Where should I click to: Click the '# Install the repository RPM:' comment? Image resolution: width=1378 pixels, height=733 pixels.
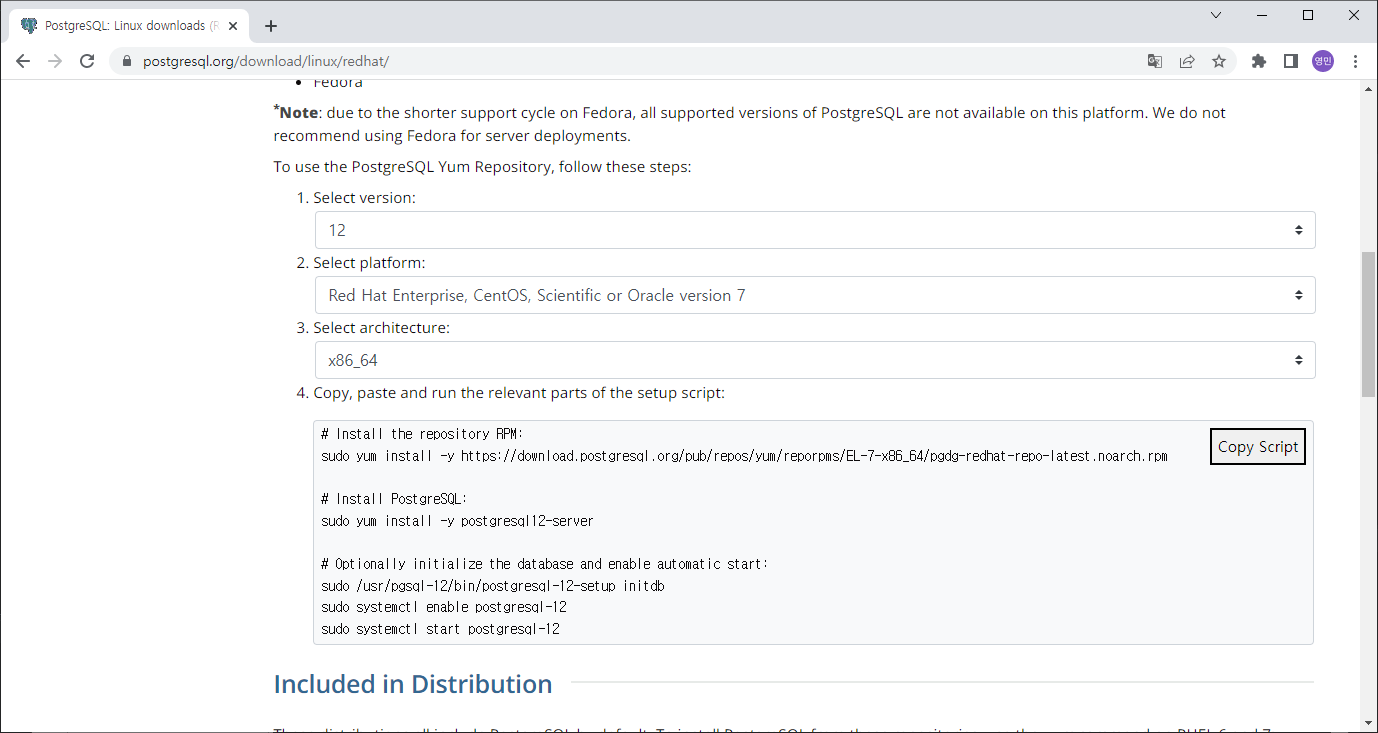[x=422, y=434]
